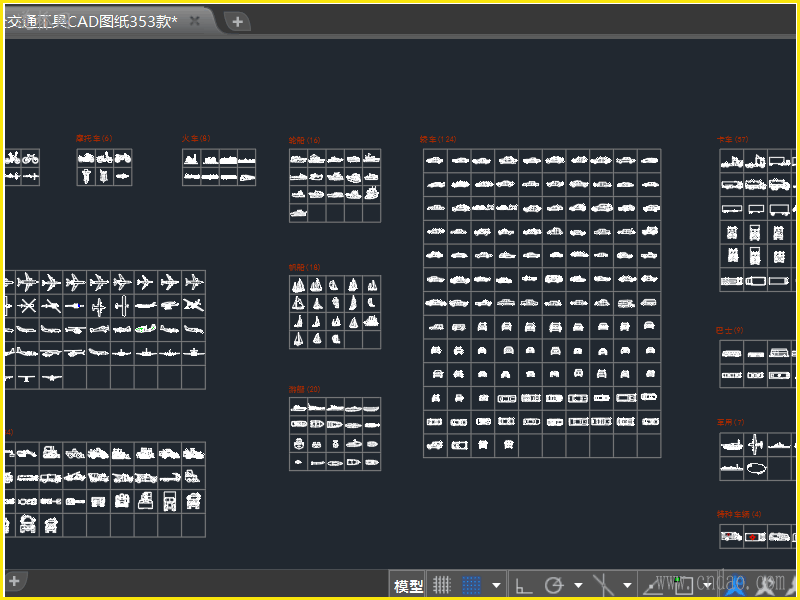800x600 pixels.
Task: Close the 交通工具CAD图纸353款 drawing tab
Action: pyautogui.click(x=195, y=21)
